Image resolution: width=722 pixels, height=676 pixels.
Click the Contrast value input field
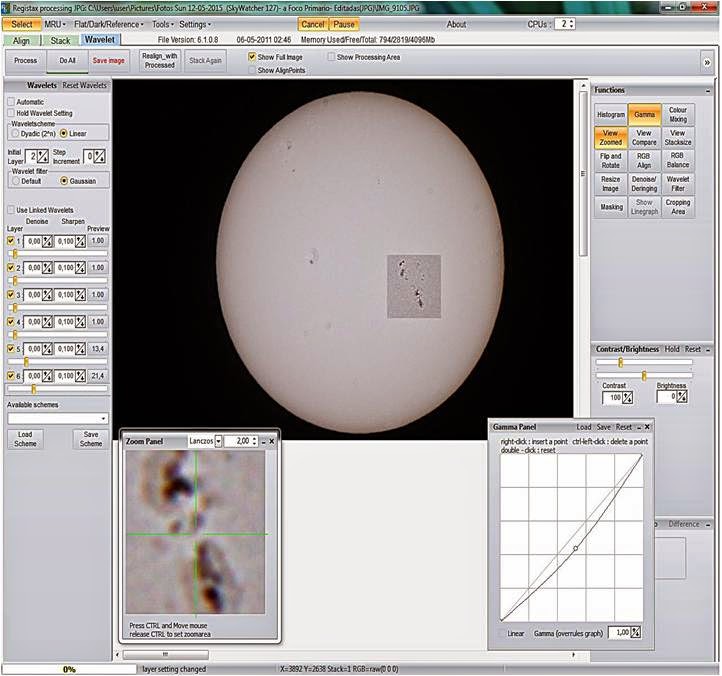611,398
